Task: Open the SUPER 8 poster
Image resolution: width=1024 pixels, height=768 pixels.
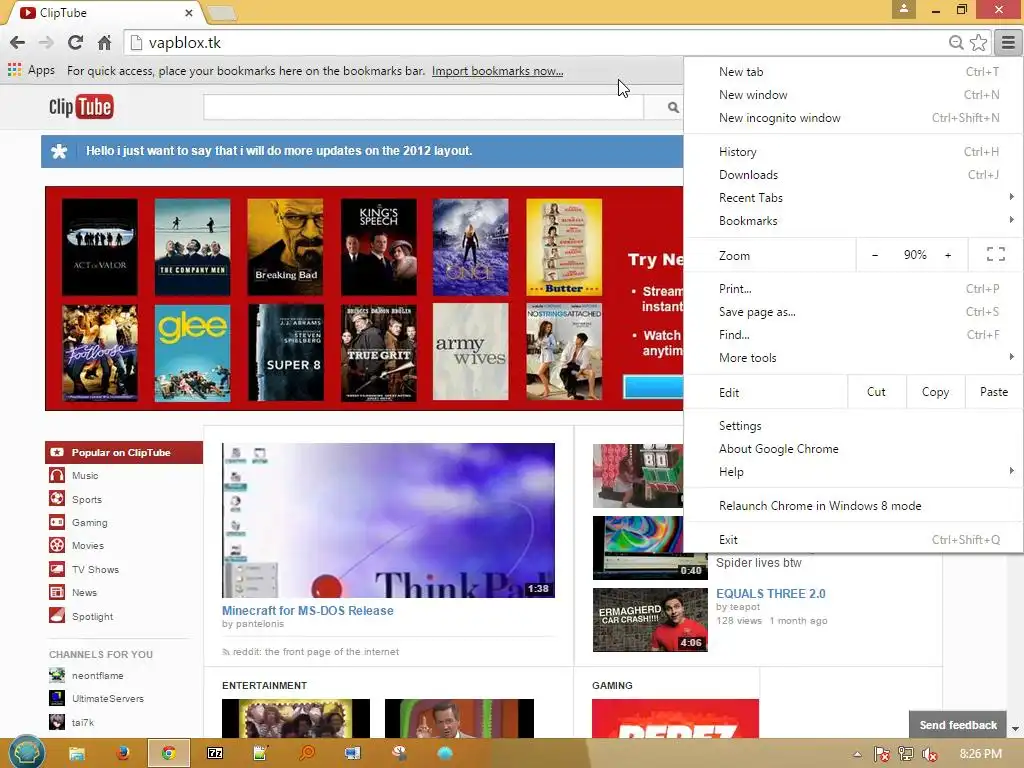Action: click(x=285, y=353)
